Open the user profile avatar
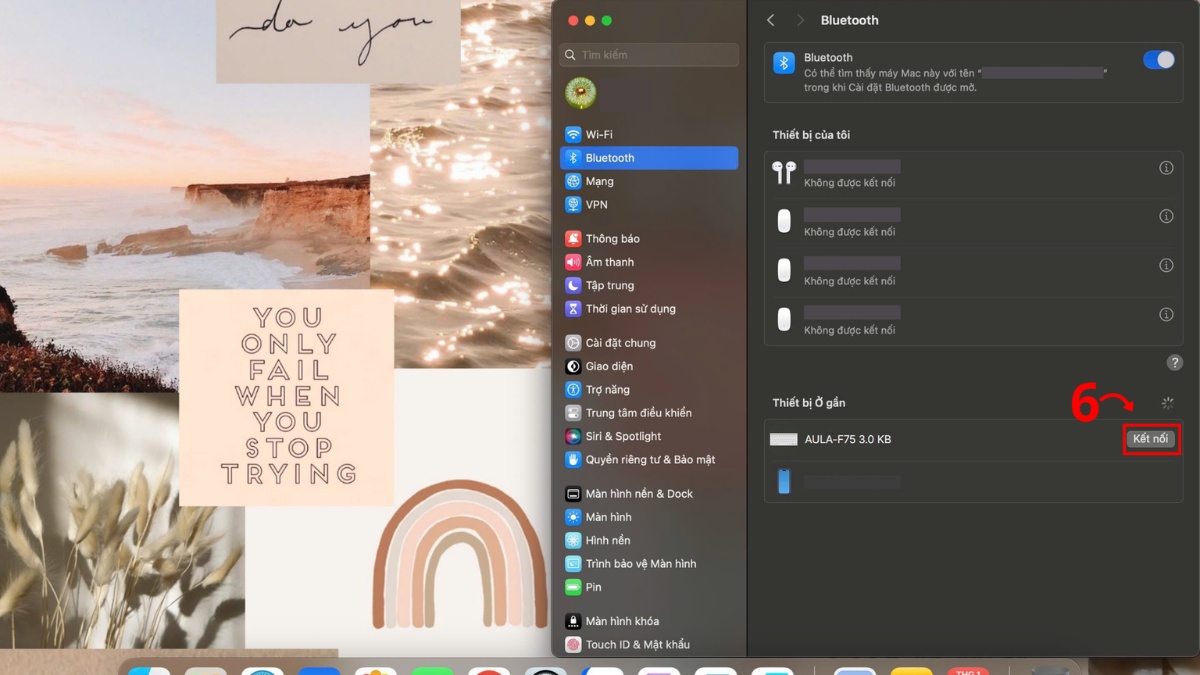 point(580,93)
